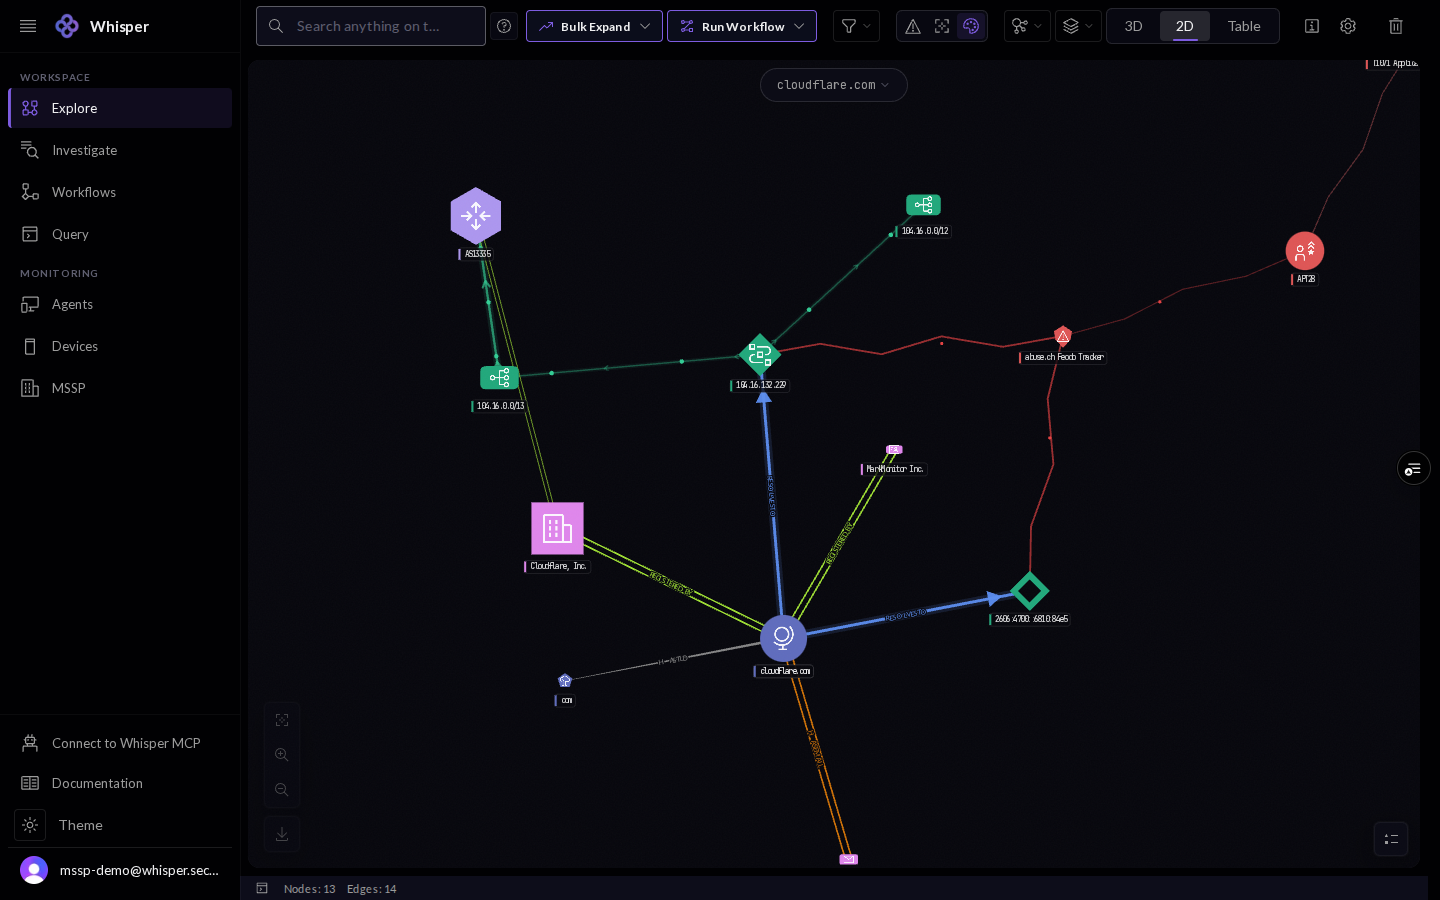Click the Edges: 14 status text
The image size is (1440, 900).
point(372,889)
